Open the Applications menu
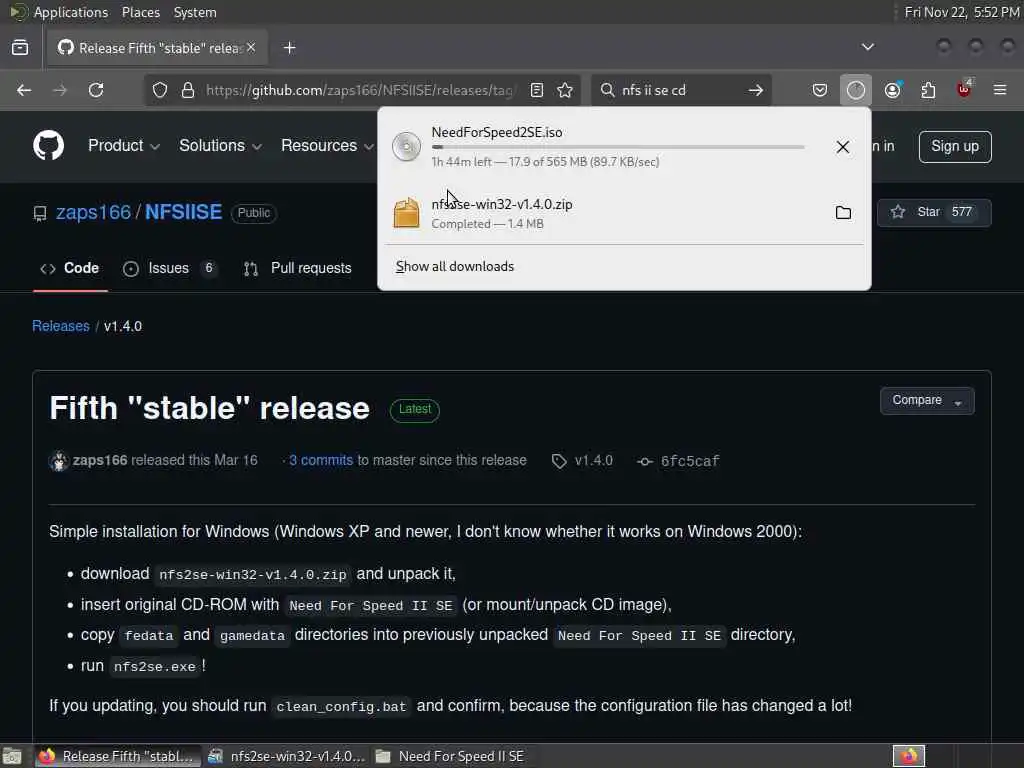 point(71,12)
